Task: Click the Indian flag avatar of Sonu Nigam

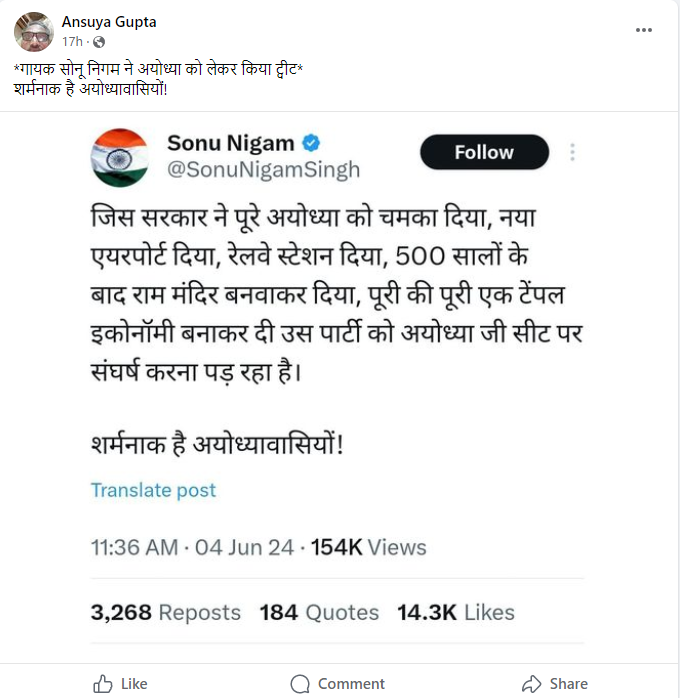Action: click(x=119, y=156)
